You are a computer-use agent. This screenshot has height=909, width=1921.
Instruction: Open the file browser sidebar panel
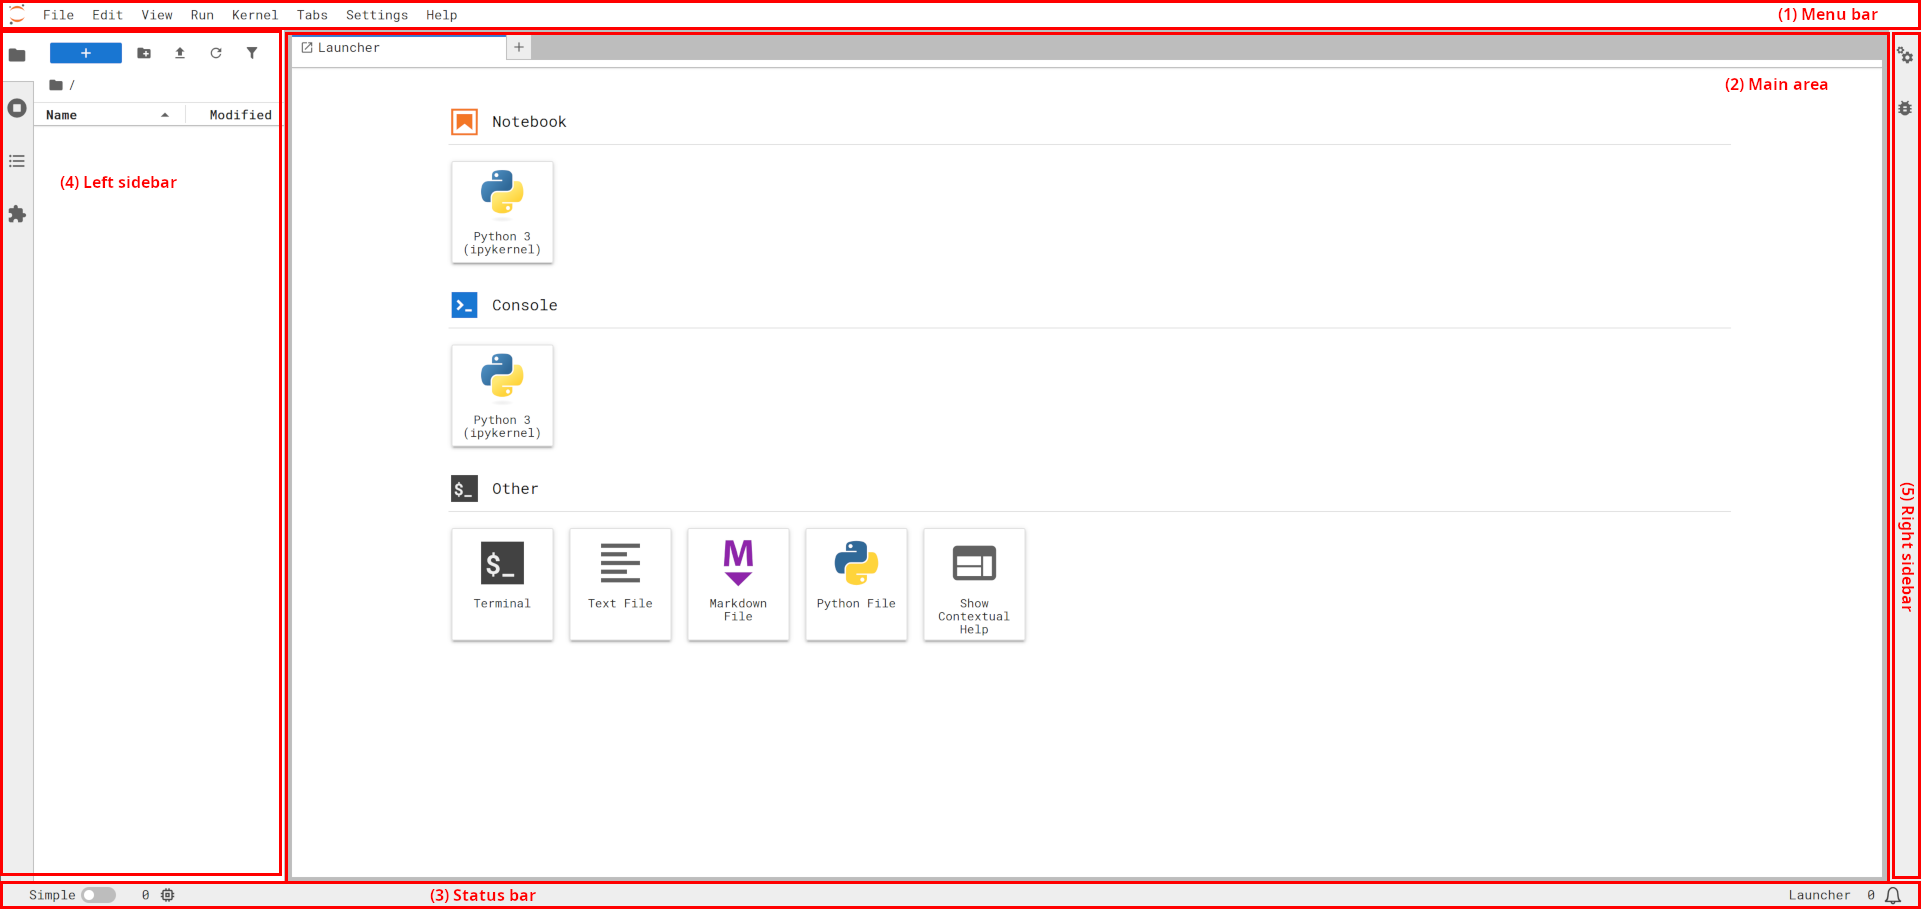(x=17, y=55)
